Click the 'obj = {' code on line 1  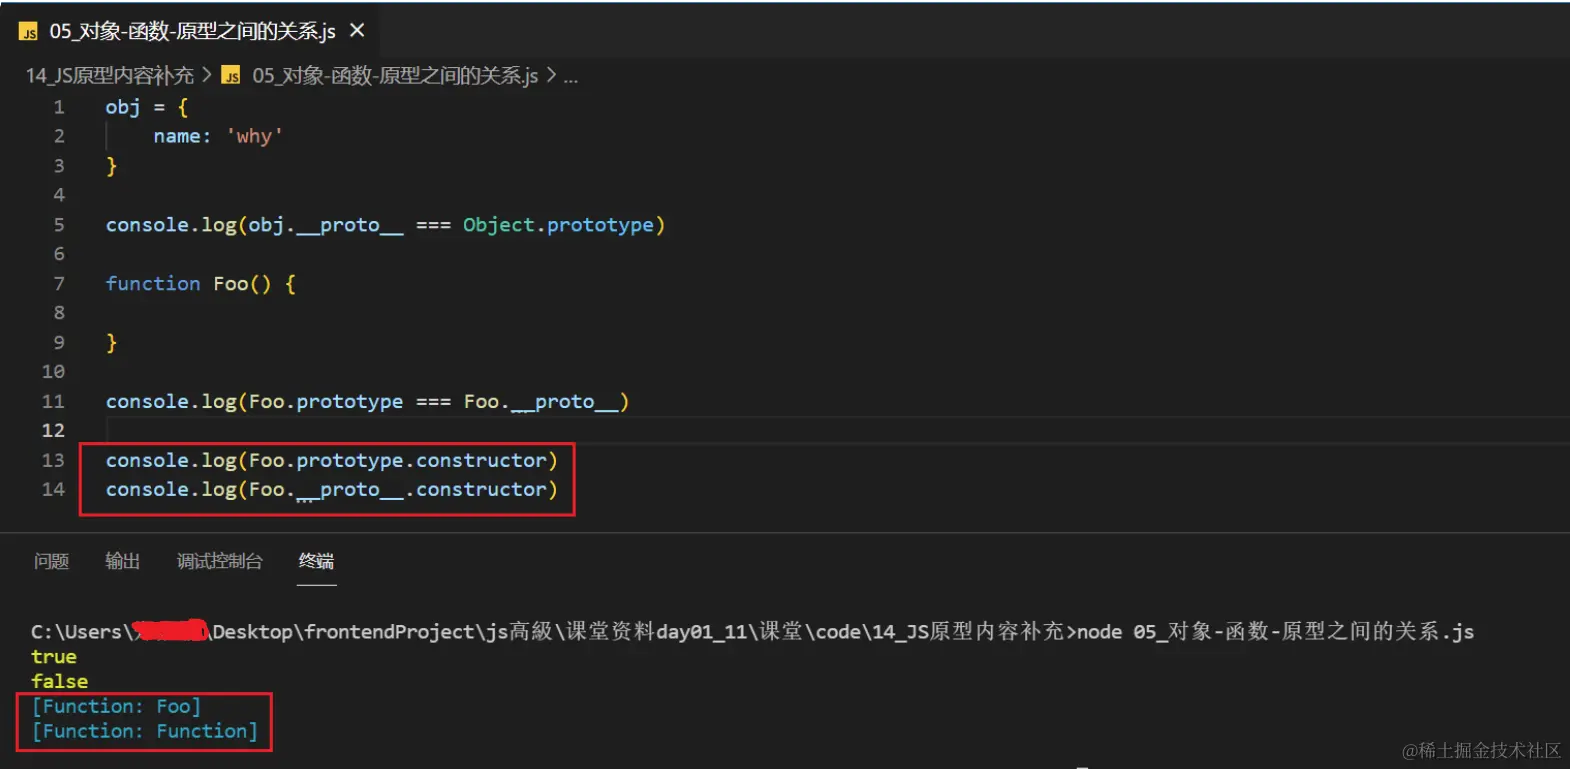[x=147, y=107]
